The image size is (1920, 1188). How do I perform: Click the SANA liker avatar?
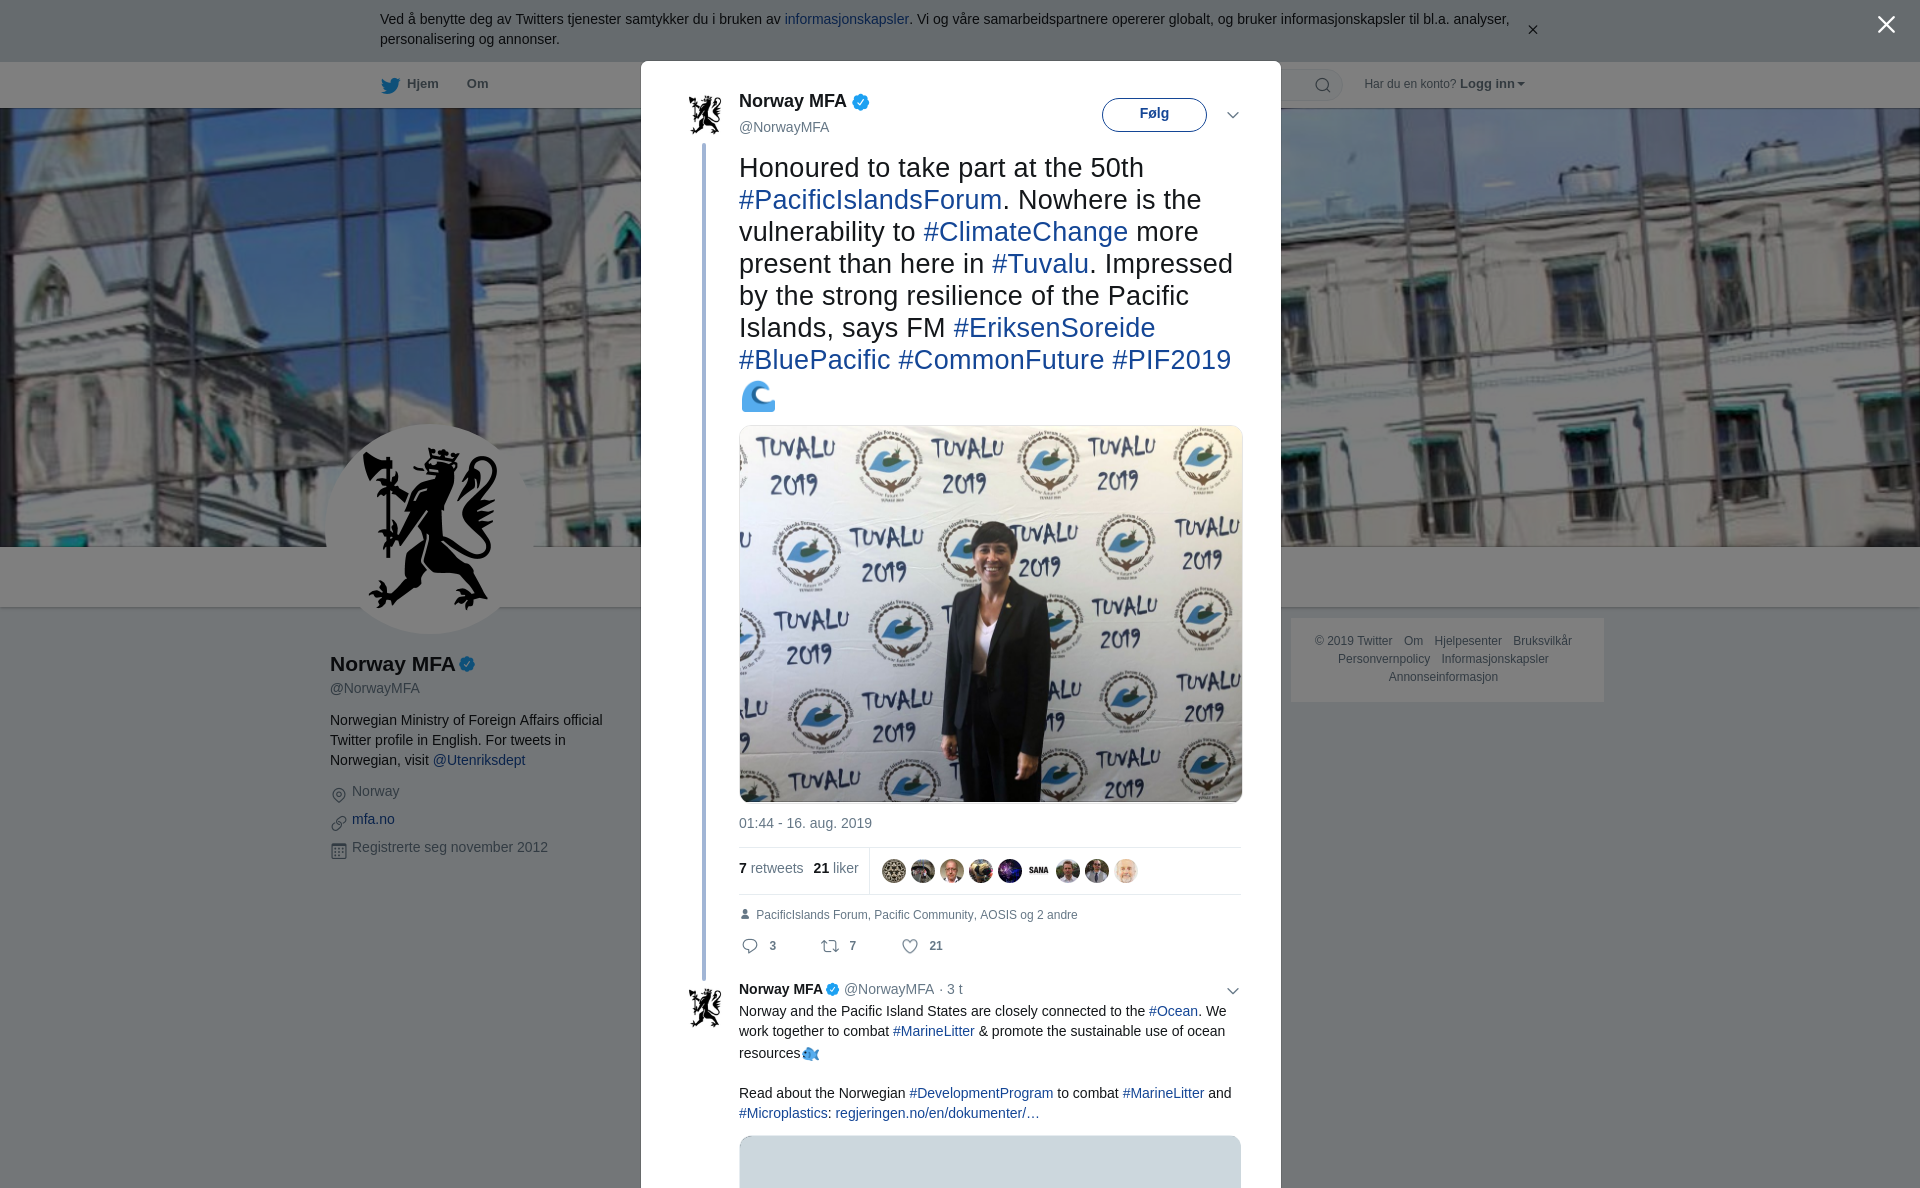tap(1039, 871)
